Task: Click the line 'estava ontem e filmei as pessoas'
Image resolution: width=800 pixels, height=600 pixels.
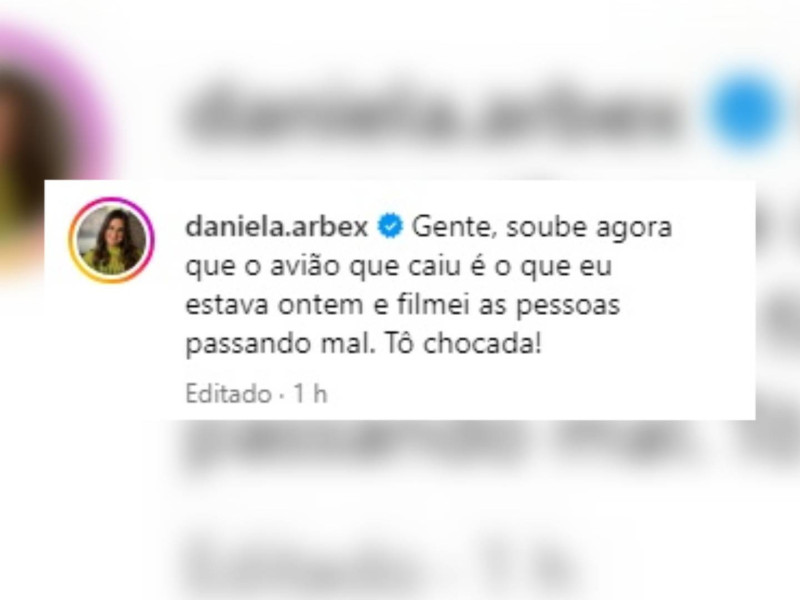Action: (403, 305)
